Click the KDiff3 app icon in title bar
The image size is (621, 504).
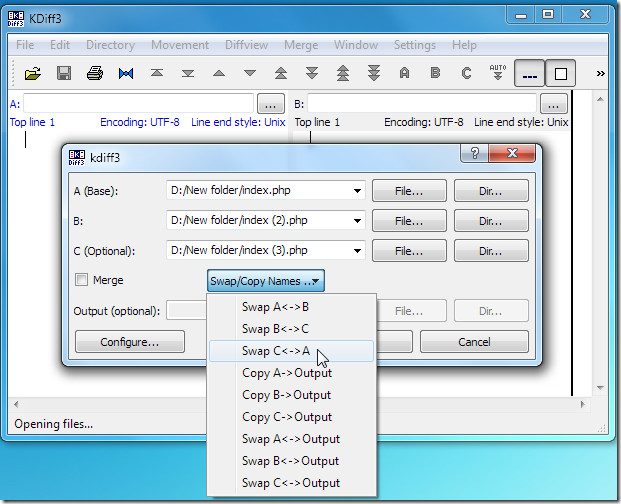point(16,19)
